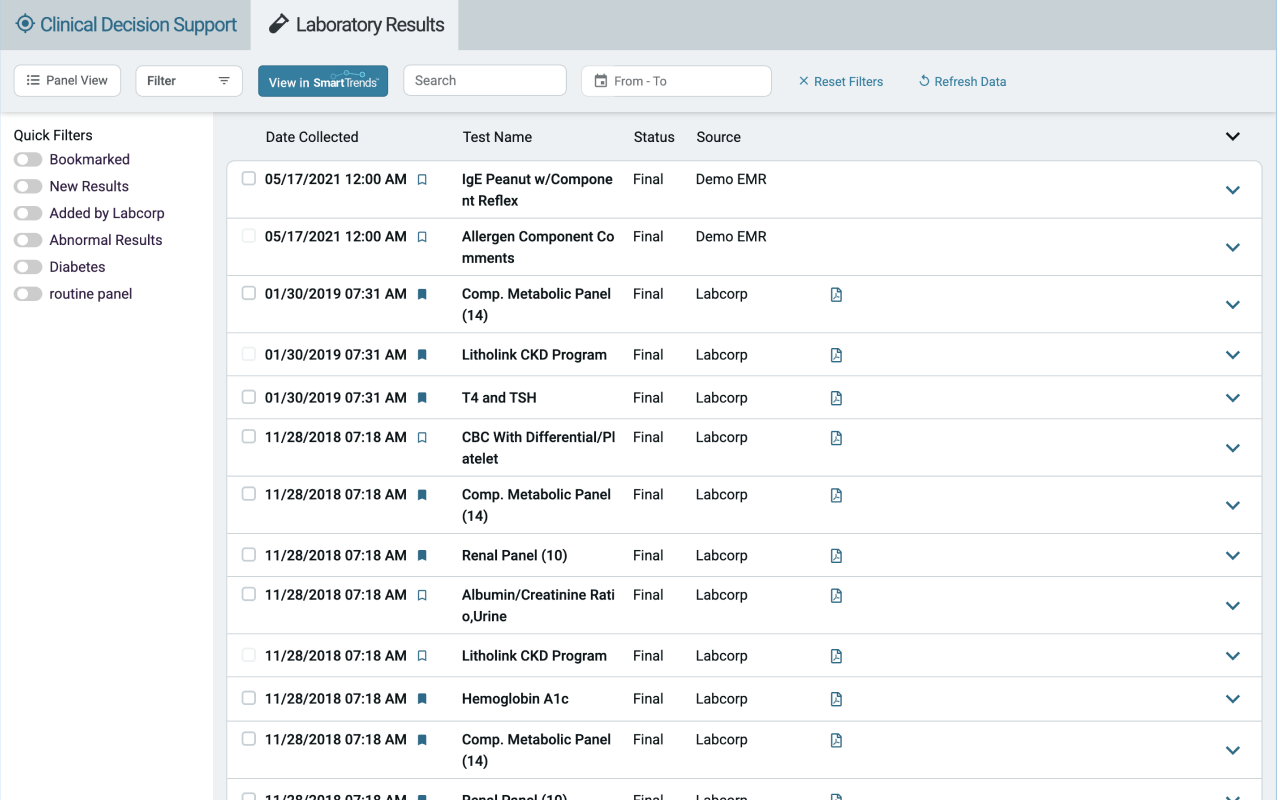Screen dimensions: 1280x800
Task: Click bookmark icon on Allergen Component Comments
Action: 422,237
